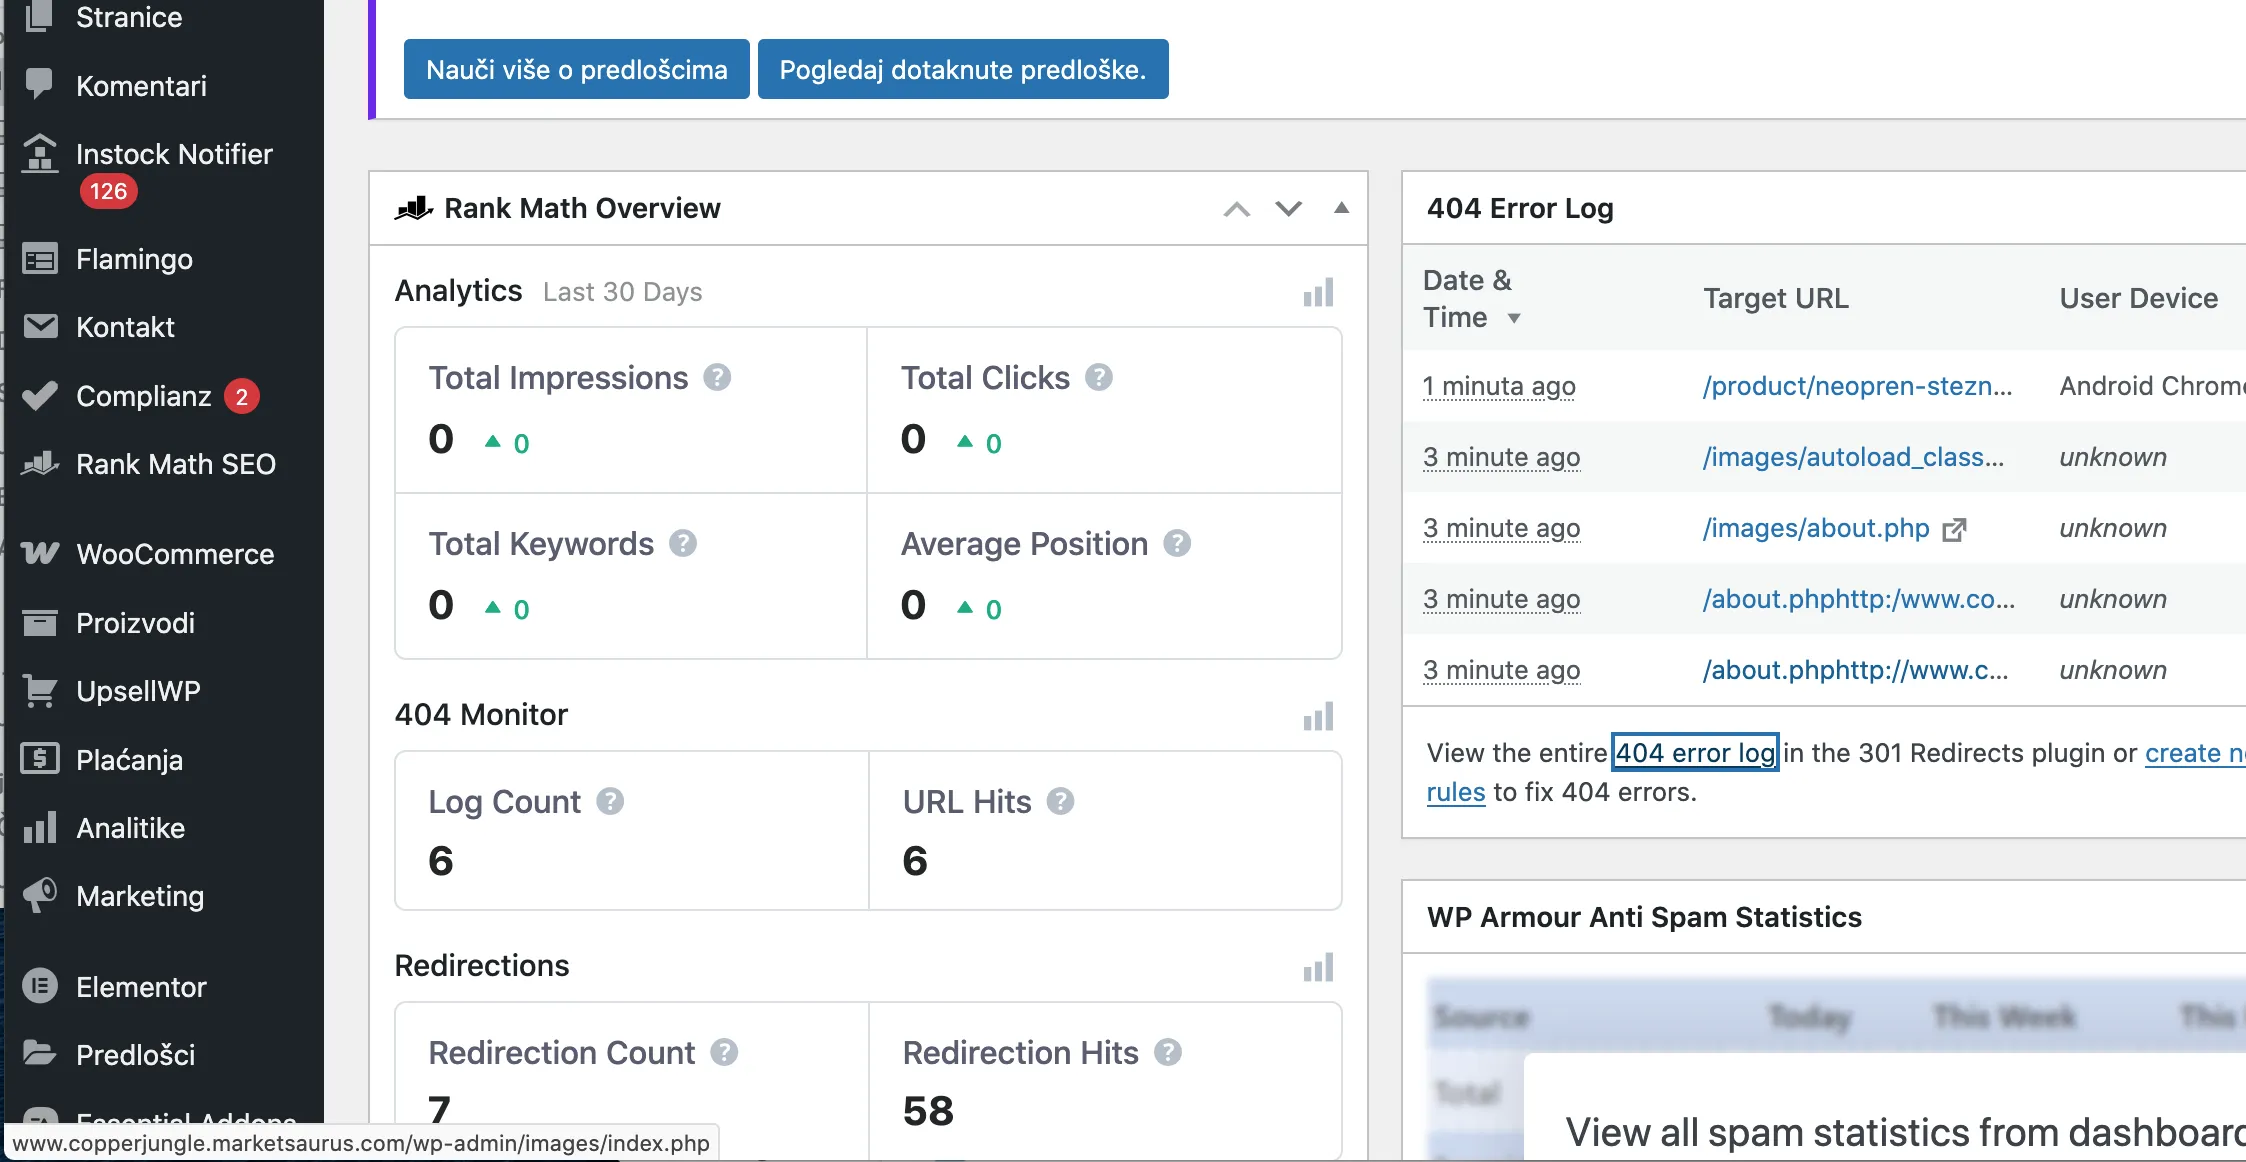Click the Plaćanja dollar icon
This screenshot has width=2246, height=1162.
click(40, 759)
